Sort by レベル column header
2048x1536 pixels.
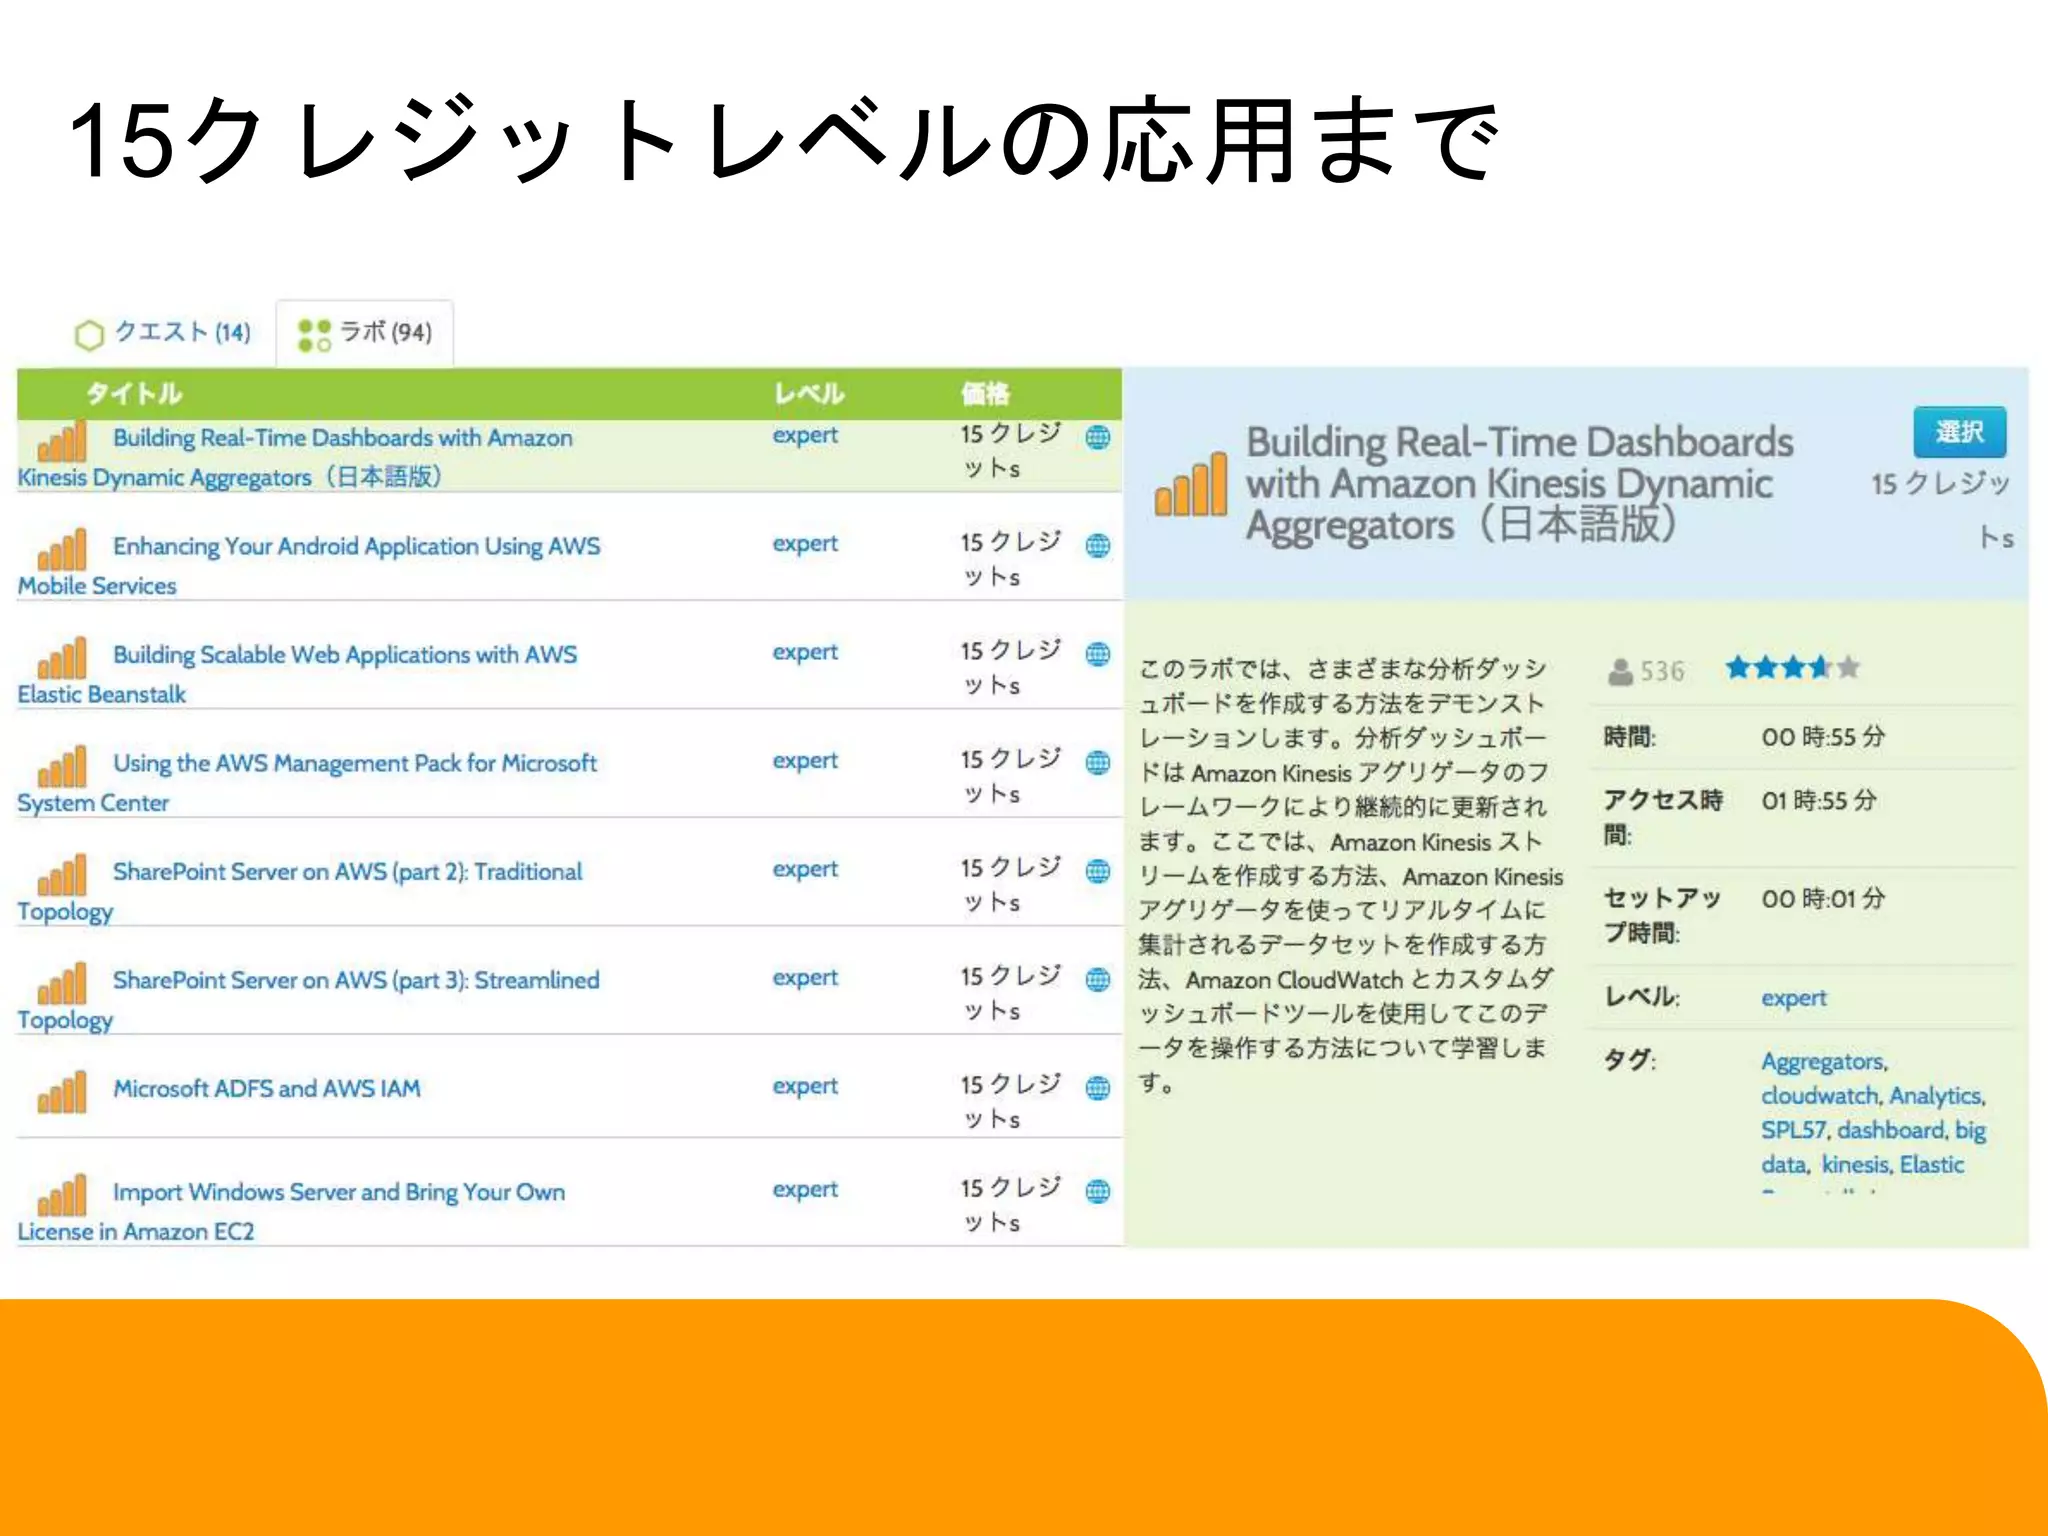point(809,394)
